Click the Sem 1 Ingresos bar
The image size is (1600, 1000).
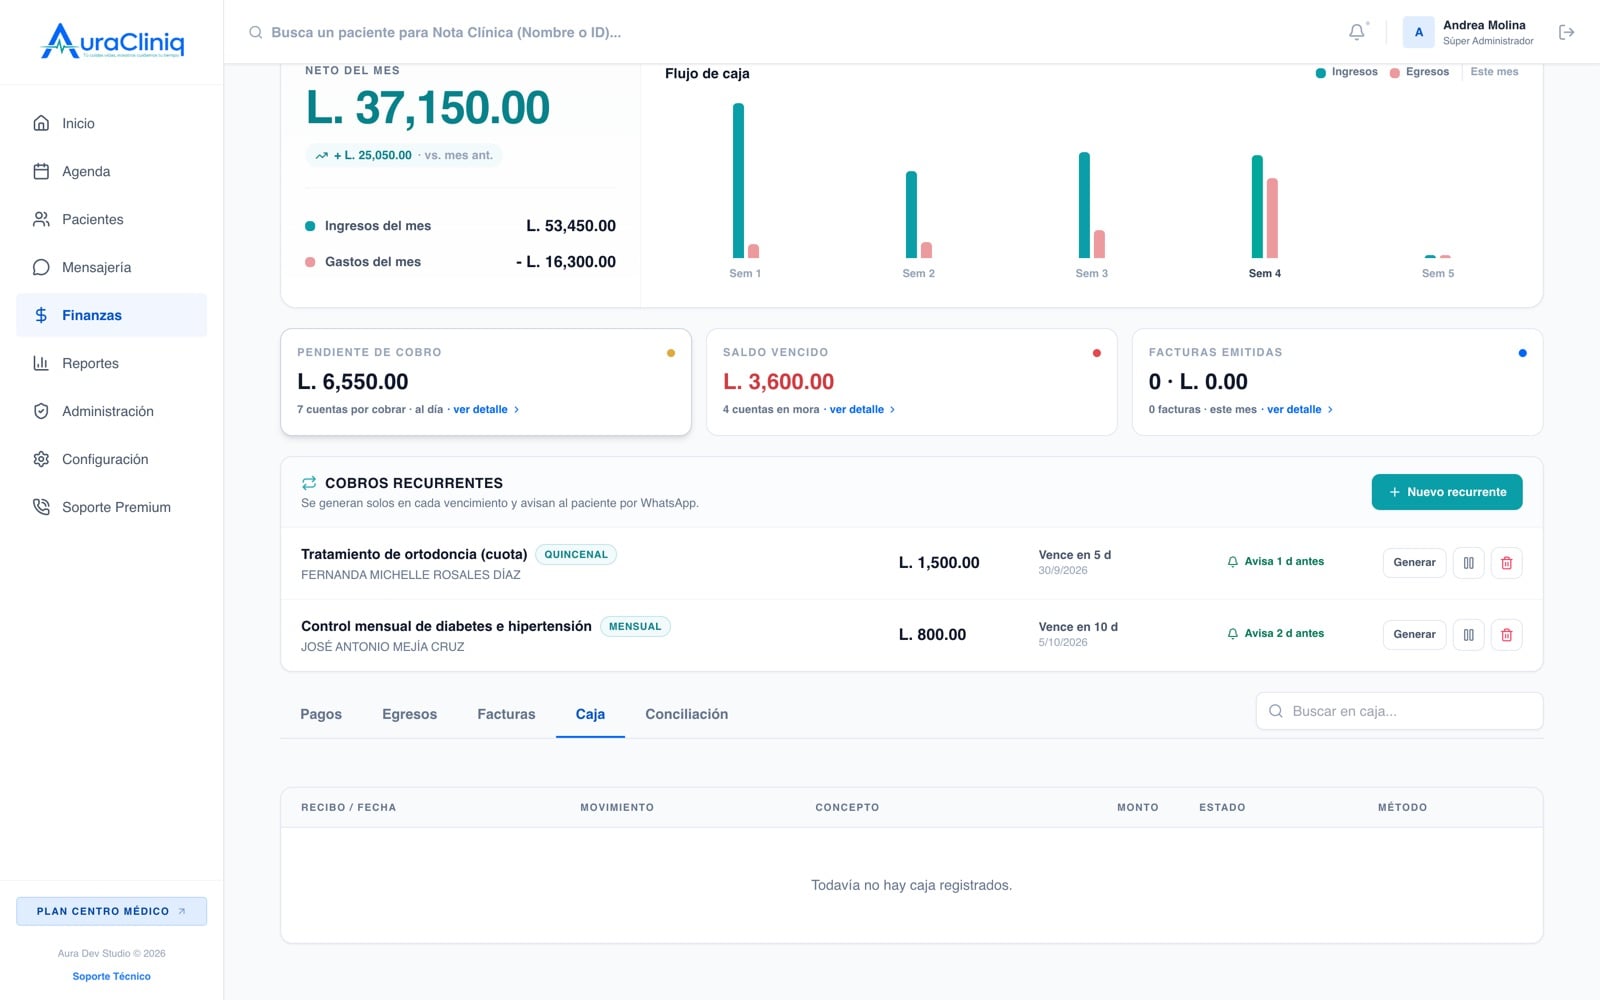[738, 181]
